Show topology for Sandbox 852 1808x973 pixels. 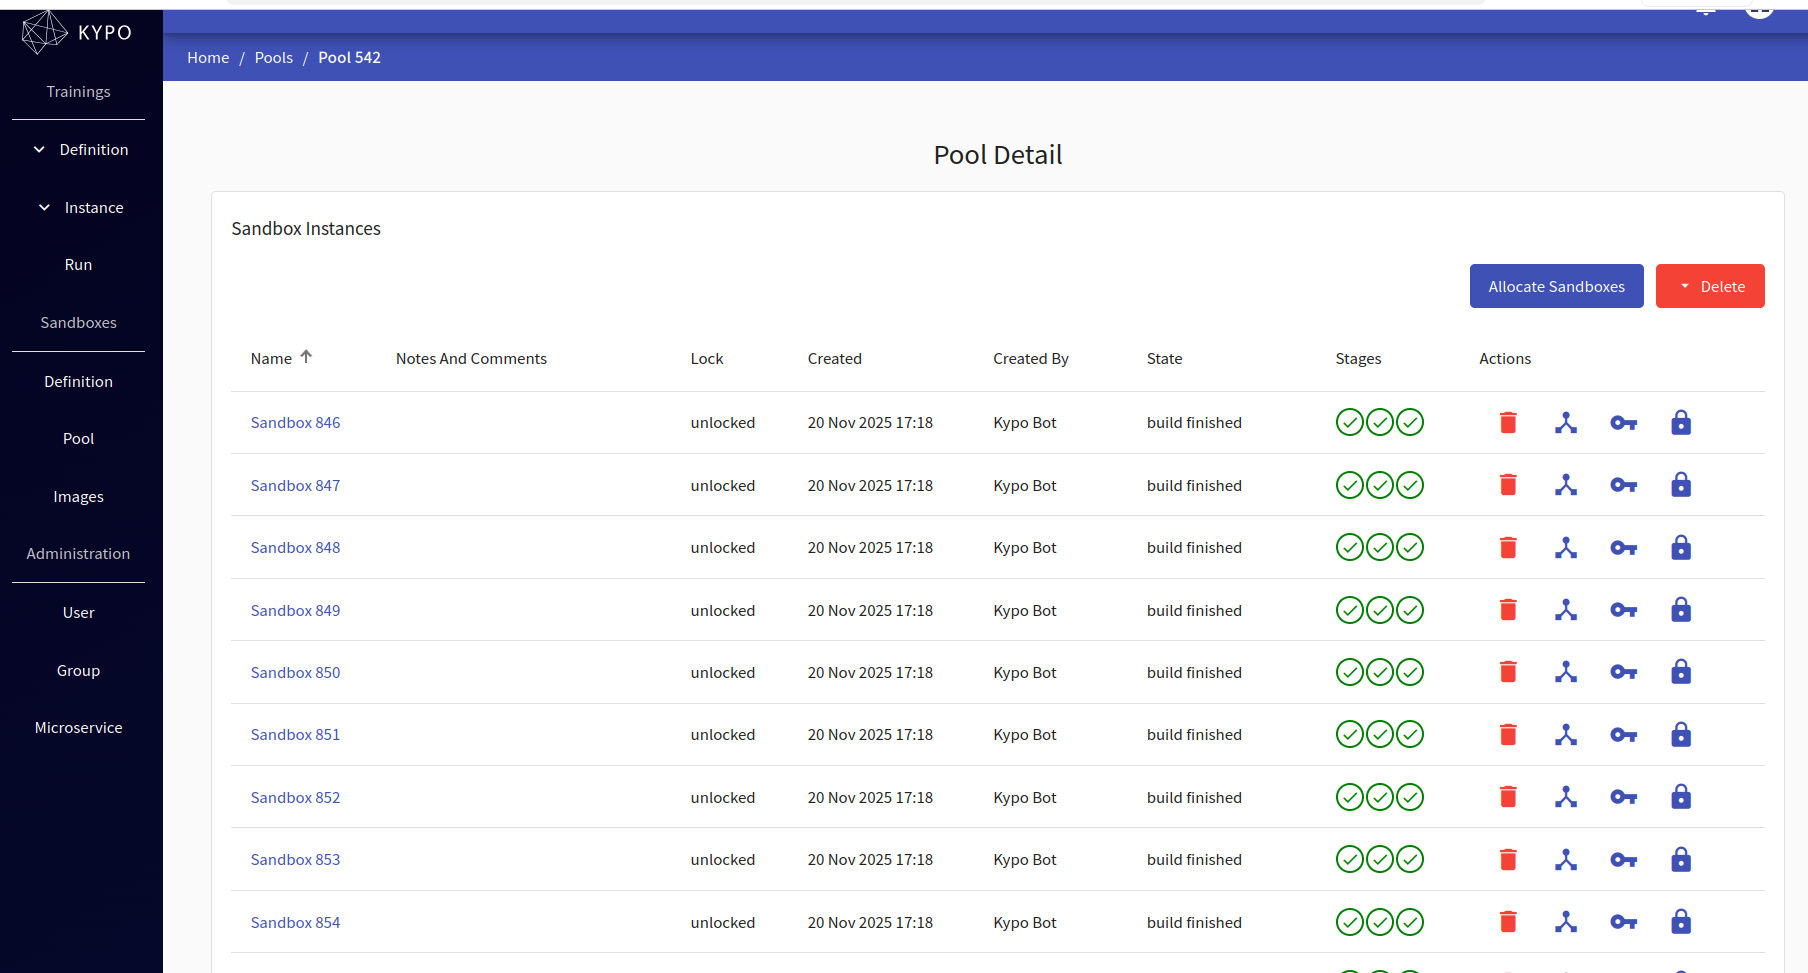point(1566,797)
